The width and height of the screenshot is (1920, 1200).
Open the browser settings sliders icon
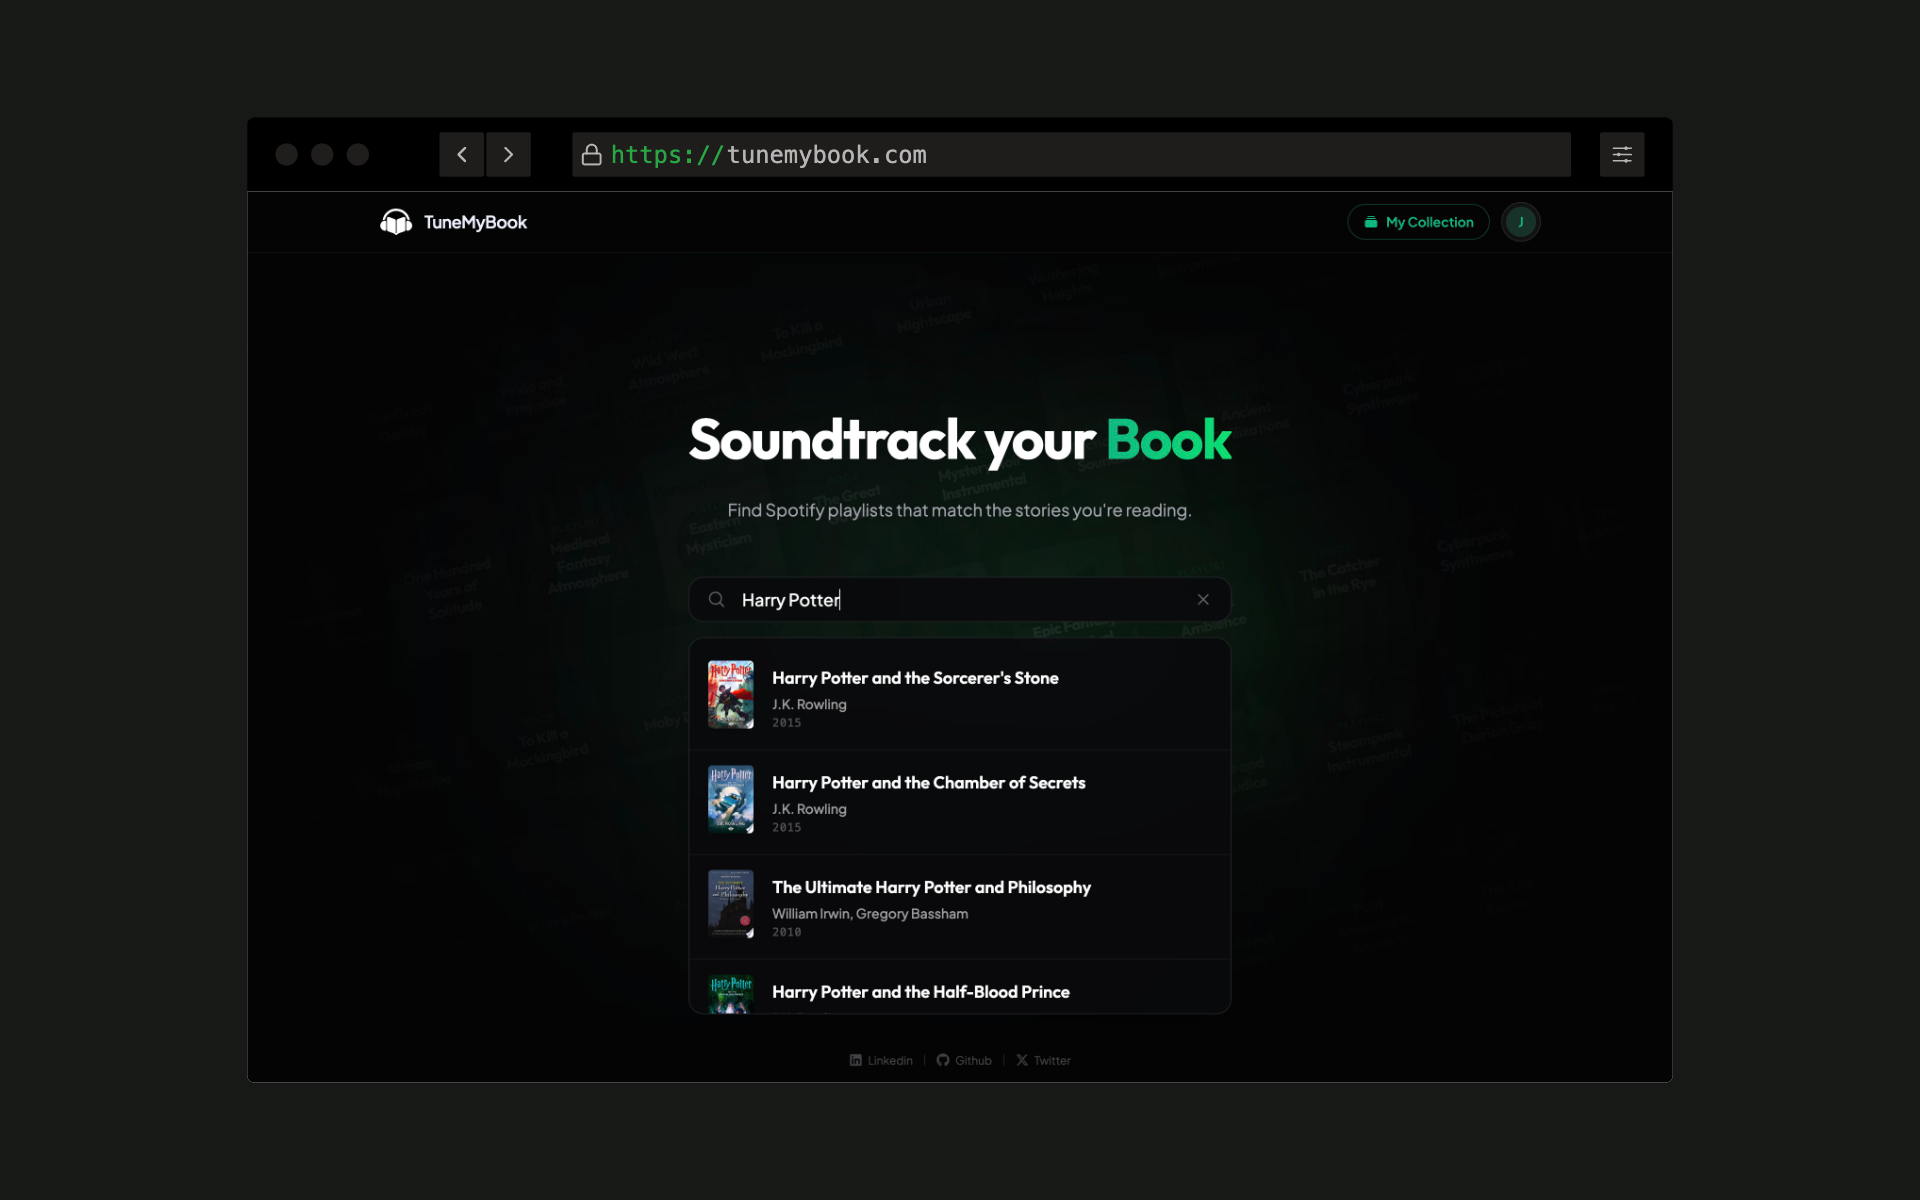click(x=1622, y=154)
